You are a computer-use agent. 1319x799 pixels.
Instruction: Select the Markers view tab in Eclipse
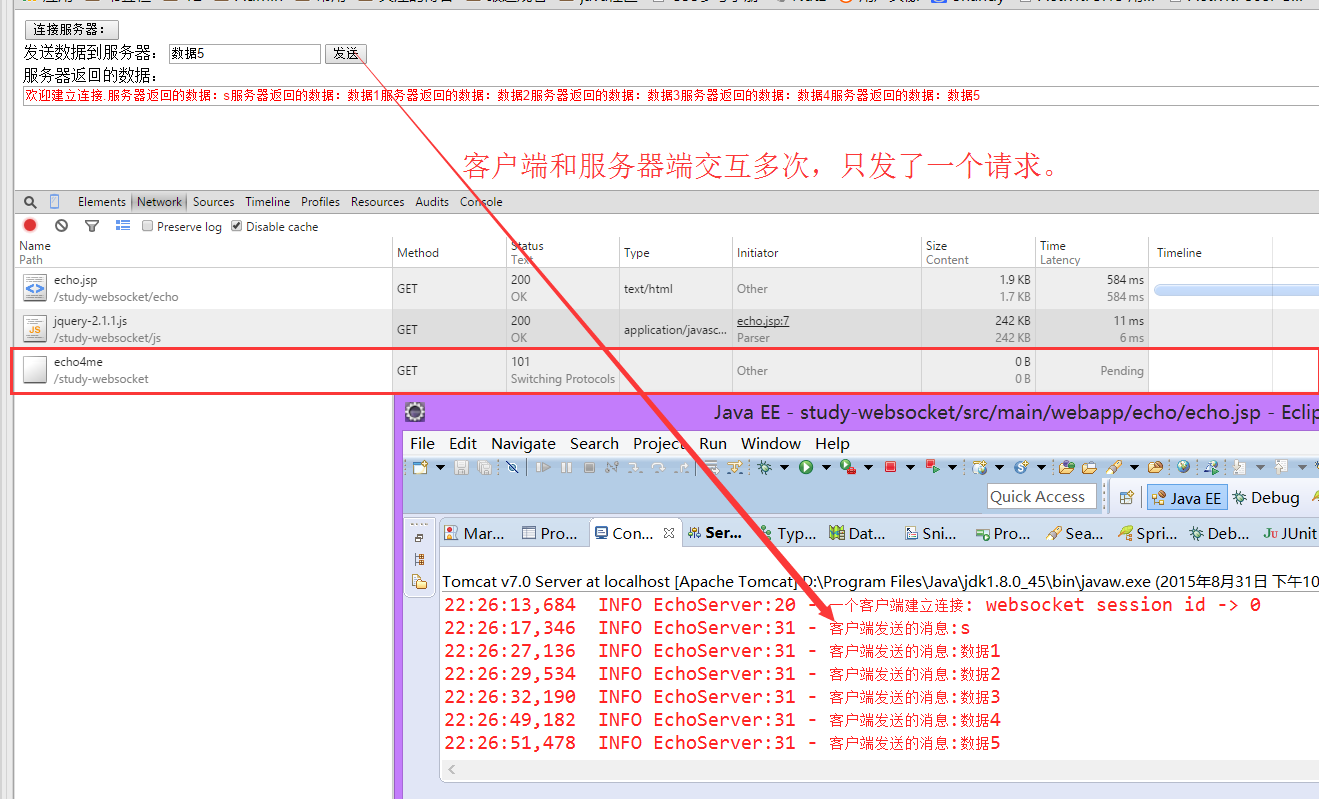(474, 533)
